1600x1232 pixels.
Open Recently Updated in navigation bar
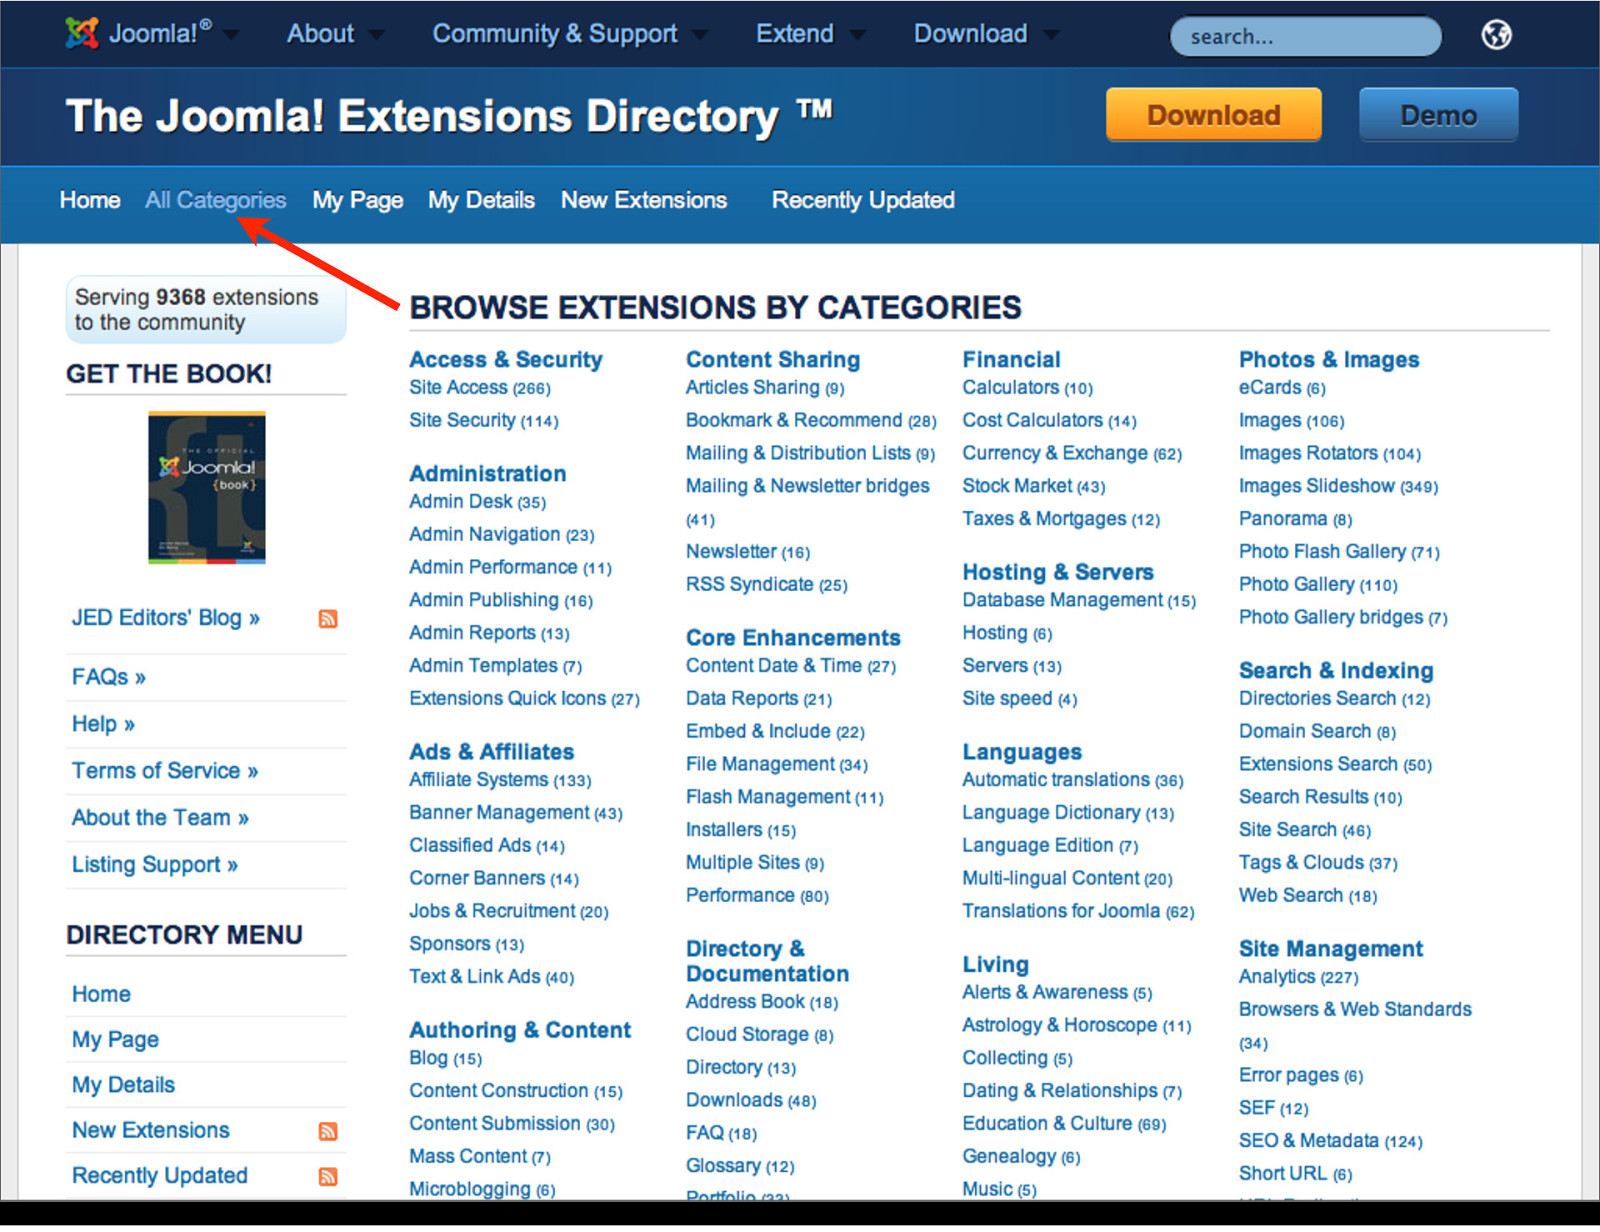pyautogui.click(x=863, y=200)
